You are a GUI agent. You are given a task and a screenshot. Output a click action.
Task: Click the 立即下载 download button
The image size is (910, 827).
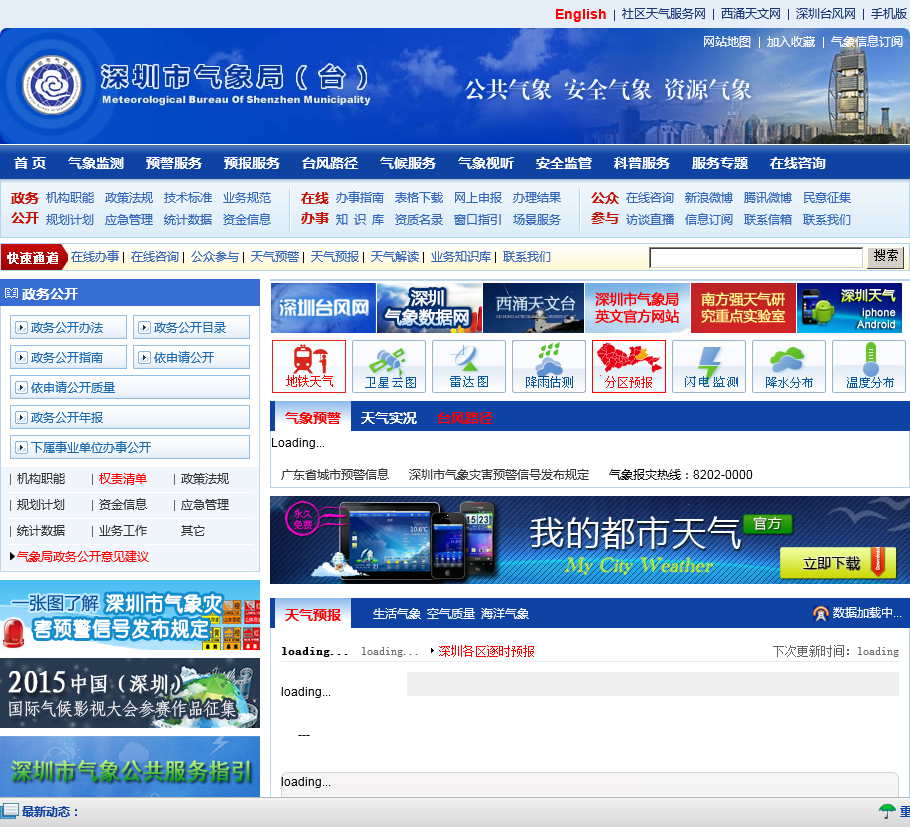click(x=837, y=563)
